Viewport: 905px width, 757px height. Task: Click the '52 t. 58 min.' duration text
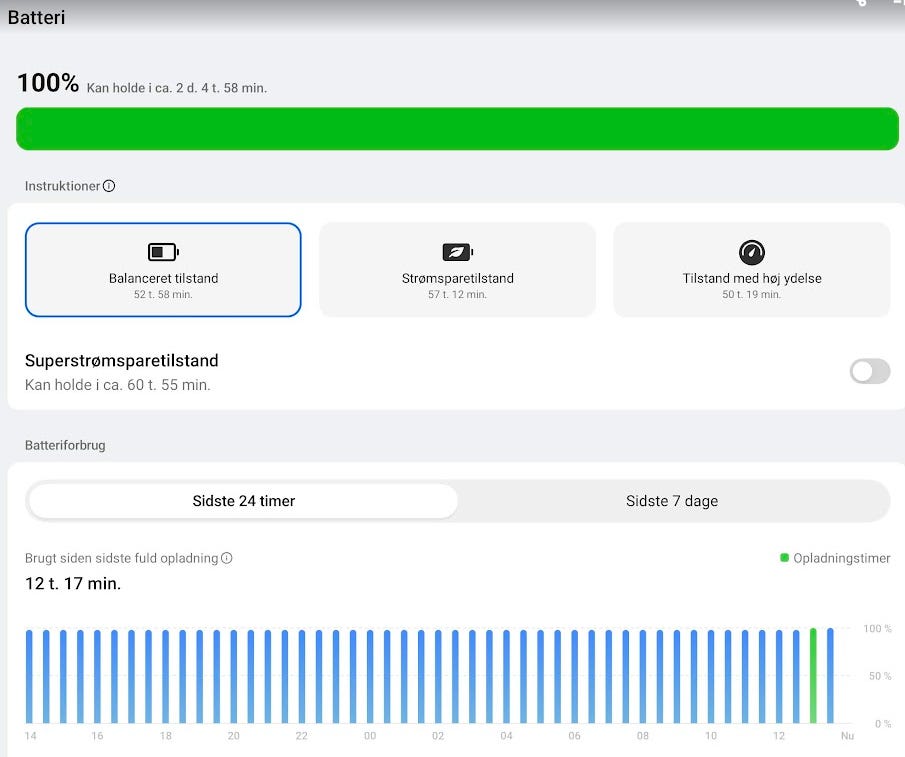[x=163, y=294]
